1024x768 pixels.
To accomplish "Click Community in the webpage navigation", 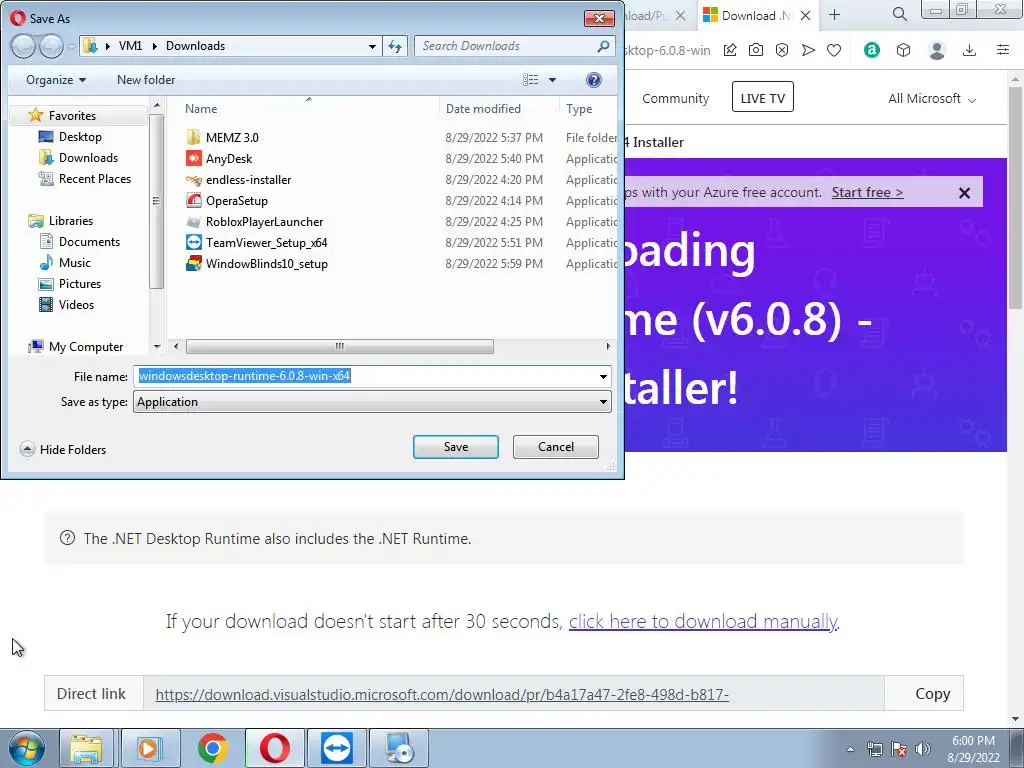I will (x=675, y=99).
